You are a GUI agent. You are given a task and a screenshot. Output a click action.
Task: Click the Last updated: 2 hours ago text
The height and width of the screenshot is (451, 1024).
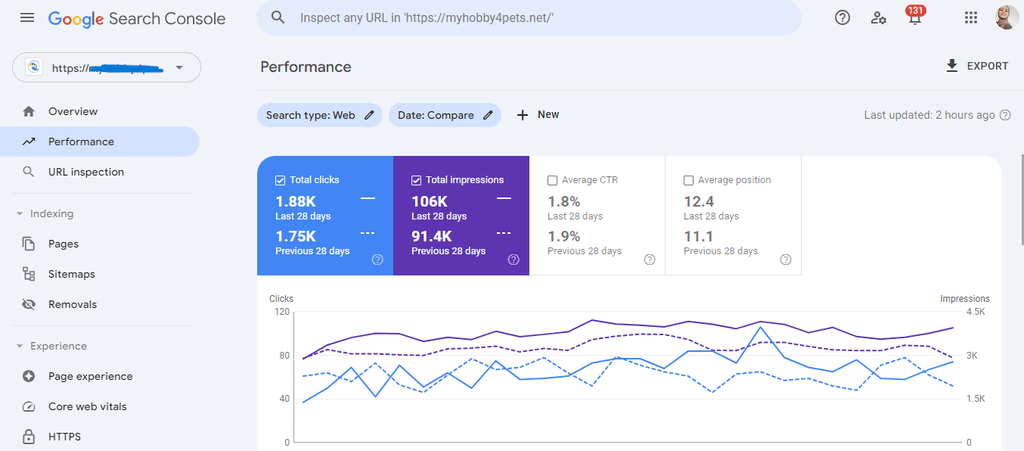pyautogui.click(x=929, y=115)
